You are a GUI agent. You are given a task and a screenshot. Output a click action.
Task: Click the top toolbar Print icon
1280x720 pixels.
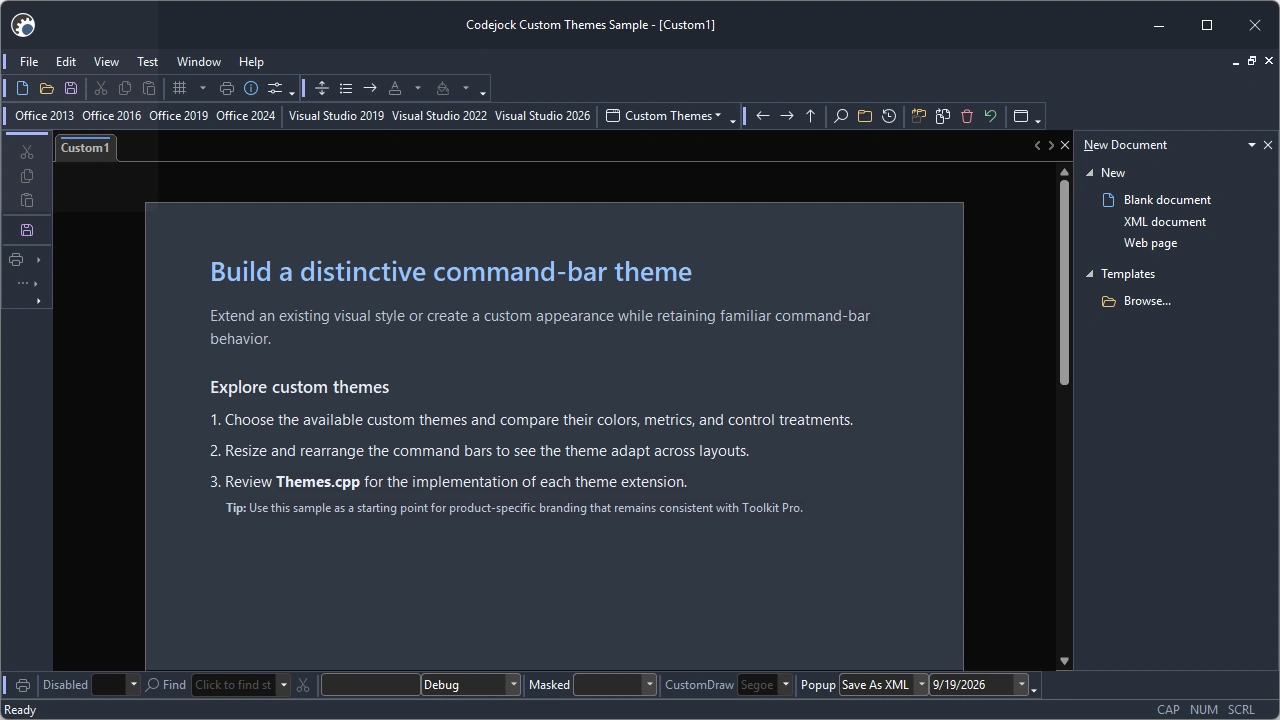click(x=227, y=88)
